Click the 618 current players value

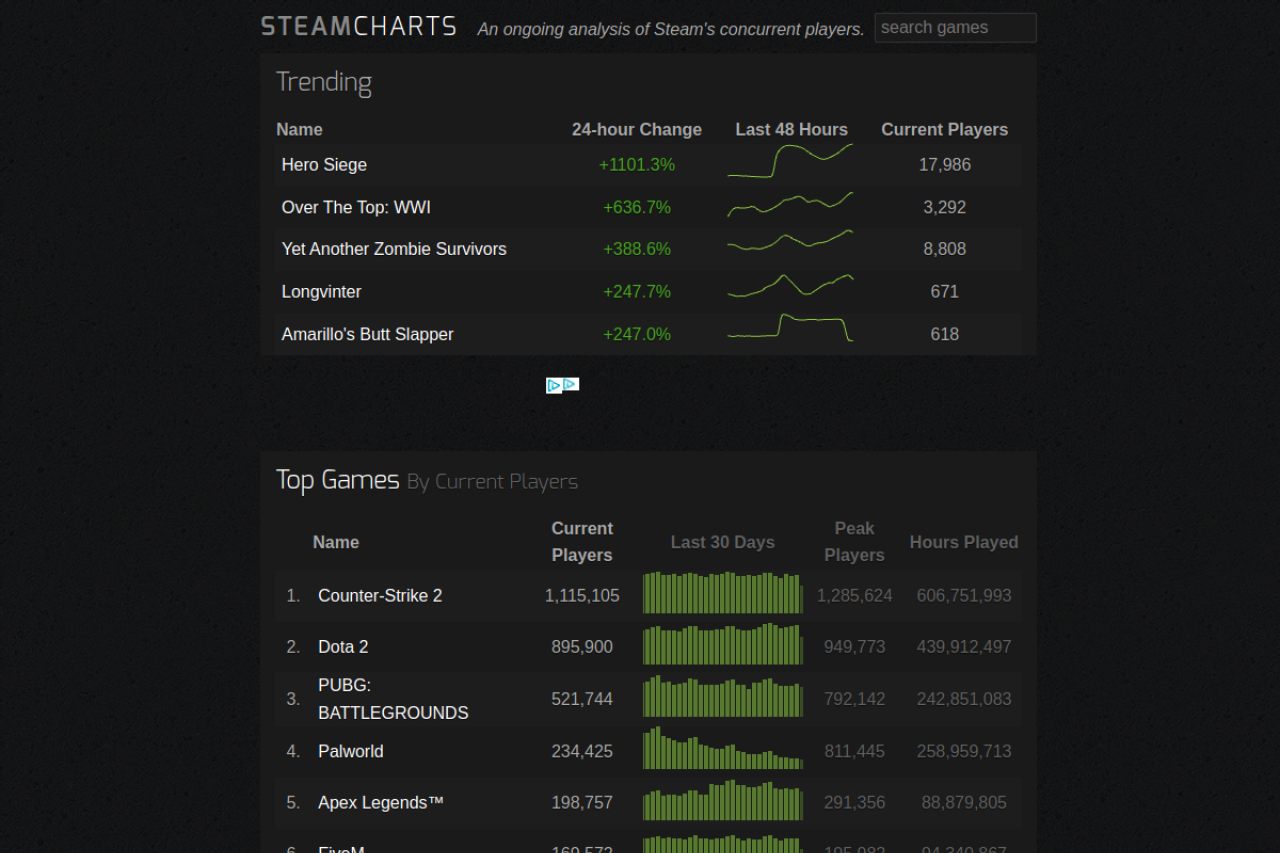(945, 334)
